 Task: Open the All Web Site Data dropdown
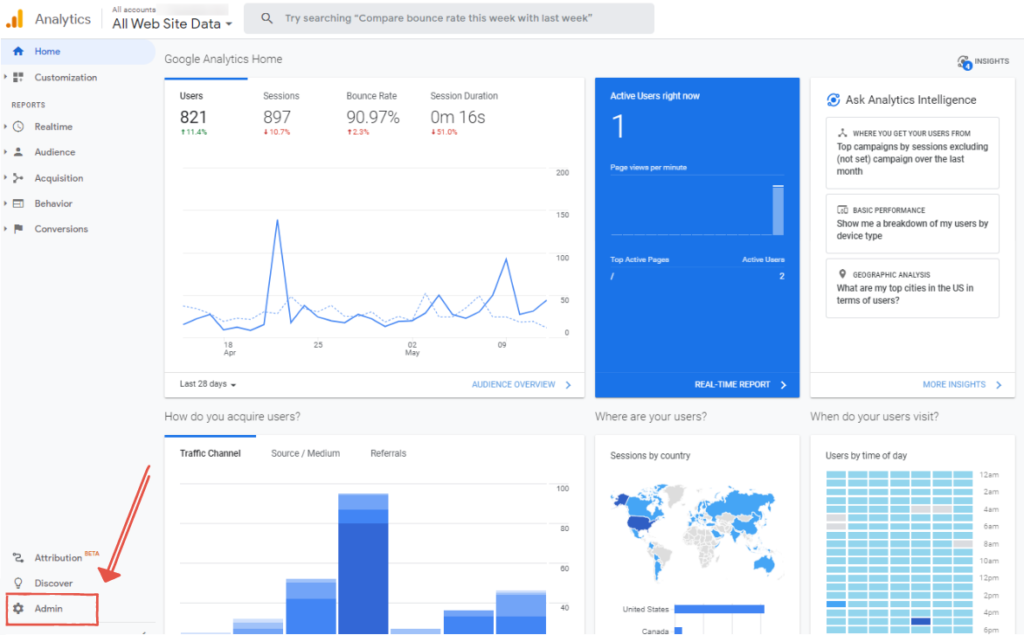(172, 23)
